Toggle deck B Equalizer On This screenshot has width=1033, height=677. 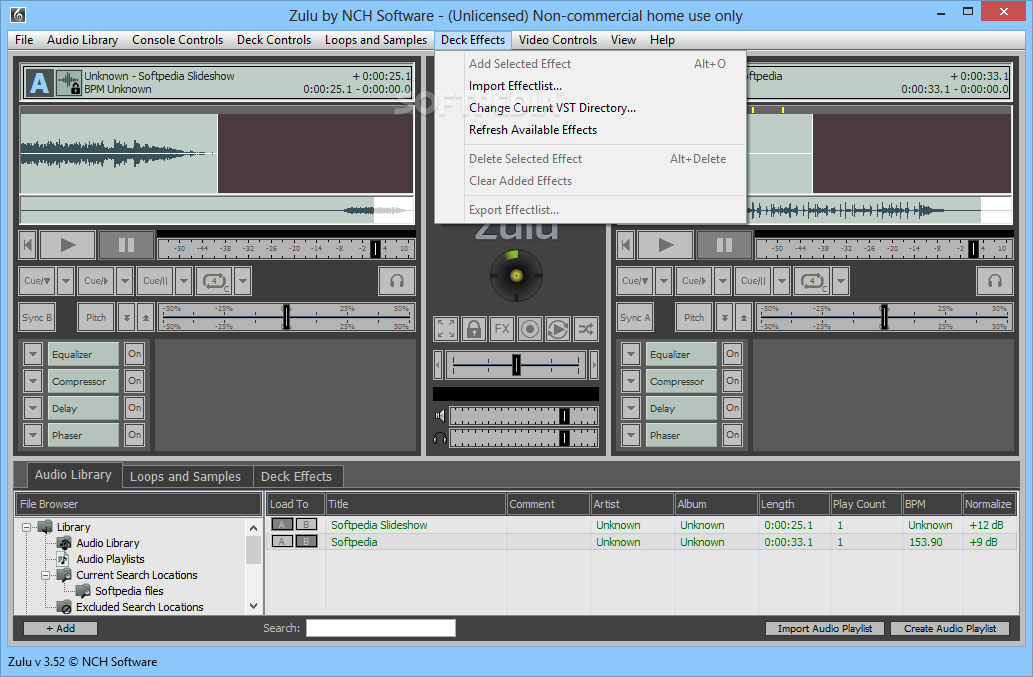[733, 354]
